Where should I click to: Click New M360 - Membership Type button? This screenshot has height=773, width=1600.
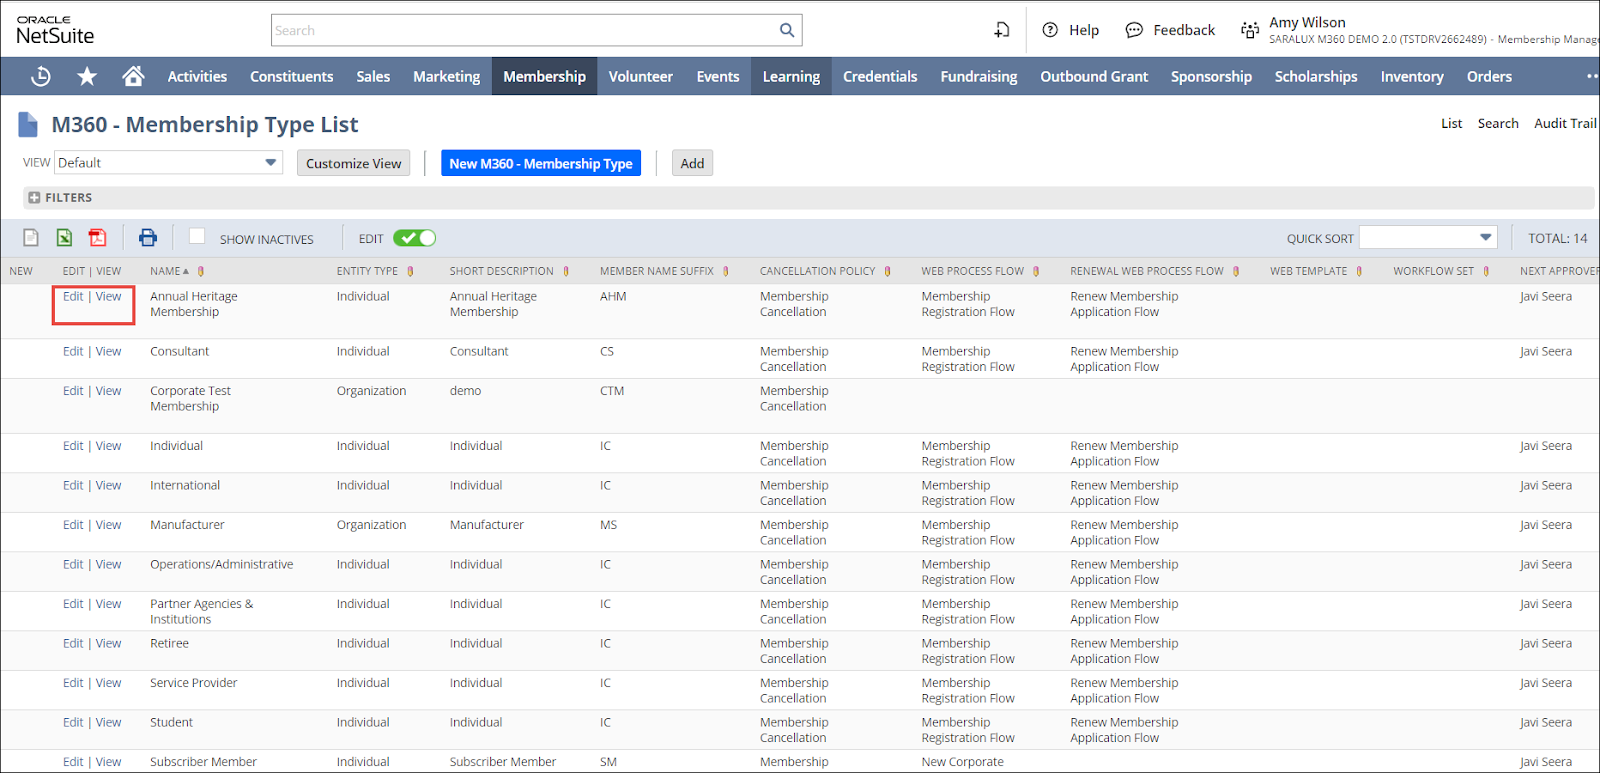click(x=540, y=163)
